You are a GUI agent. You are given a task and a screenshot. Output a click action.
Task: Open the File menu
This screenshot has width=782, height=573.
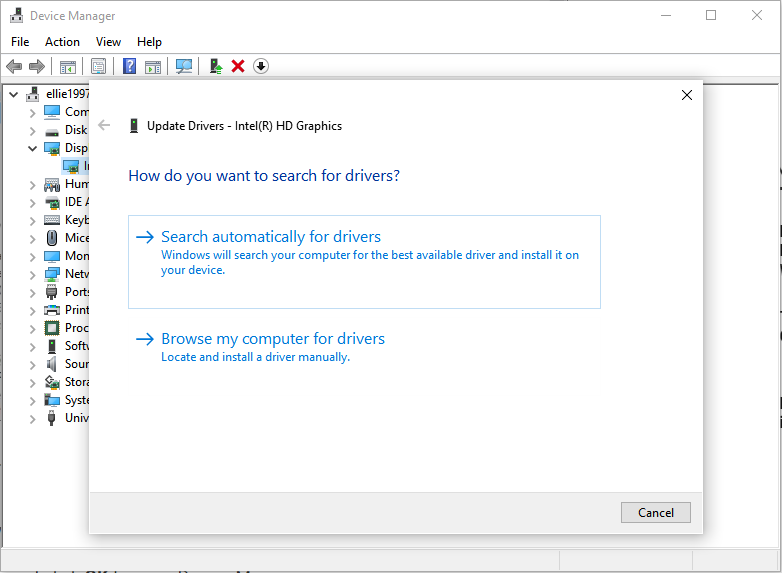[x=20, y=42]
